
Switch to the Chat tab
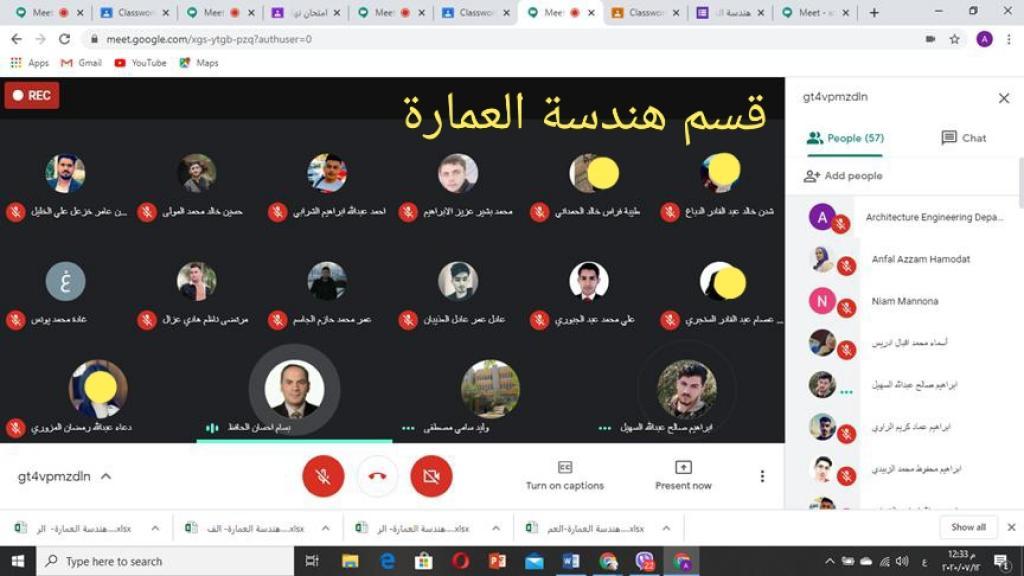pos(964,138)
